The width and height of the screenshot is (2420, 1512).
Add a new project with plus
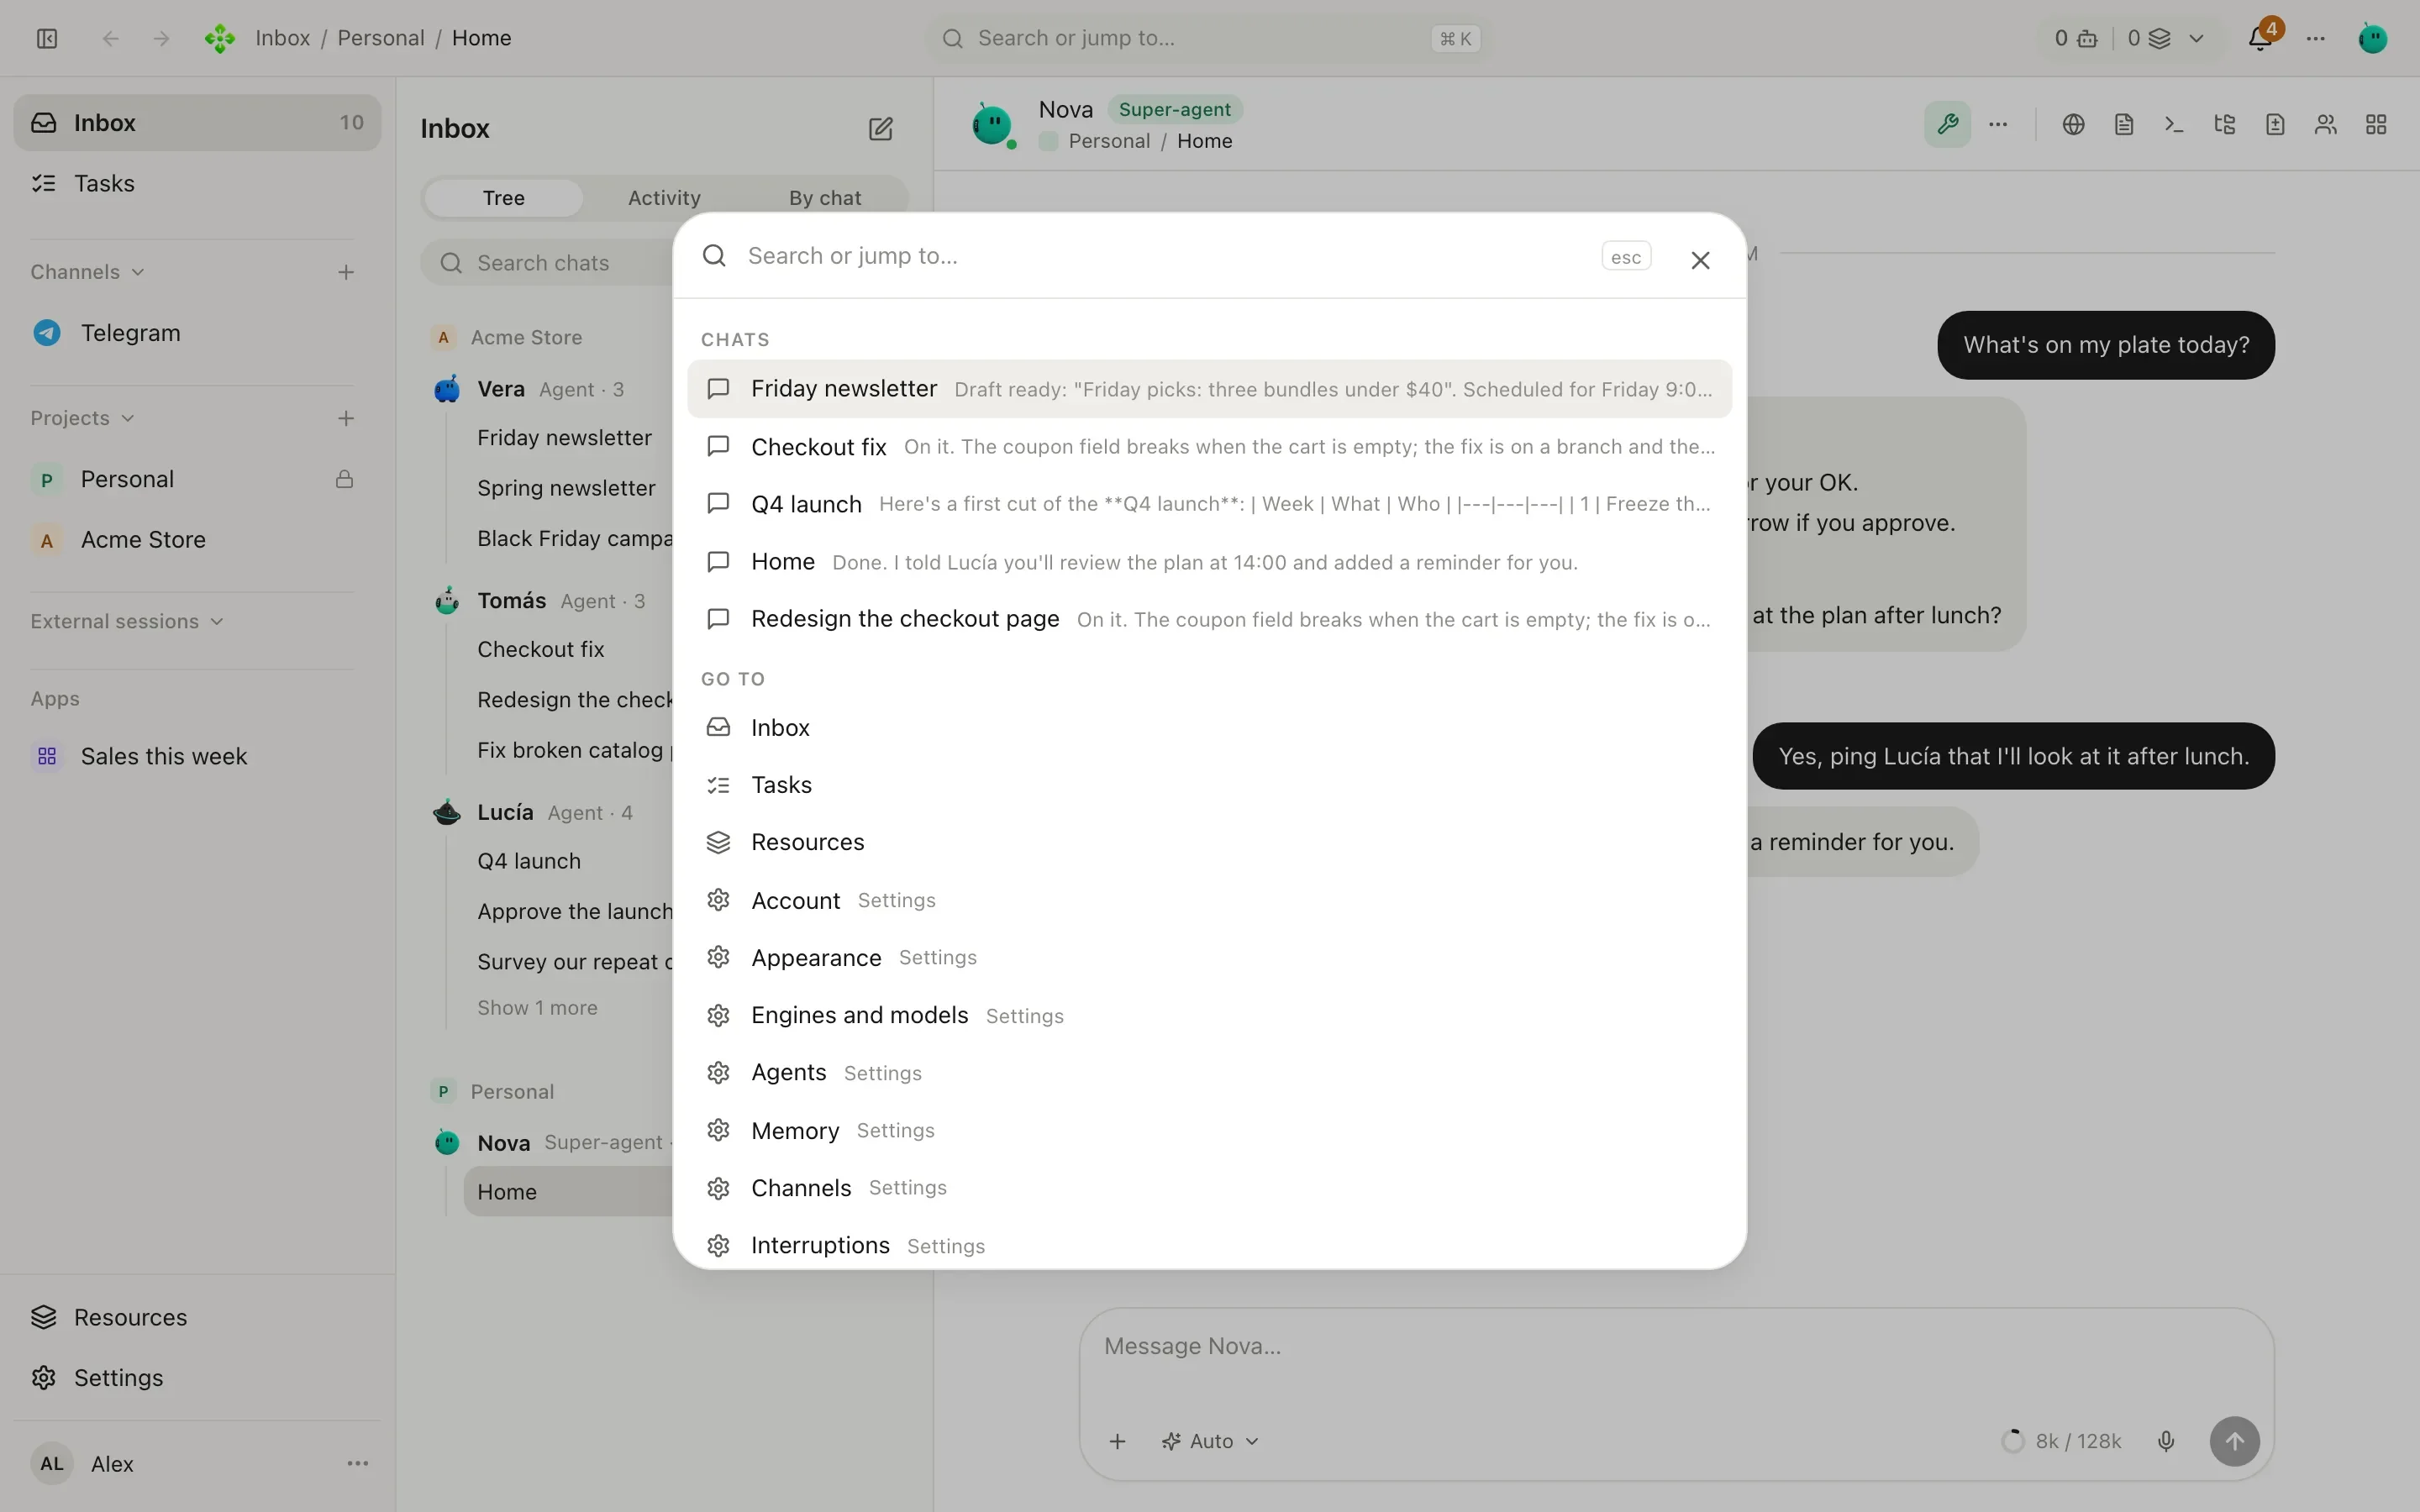coord(346,418)
